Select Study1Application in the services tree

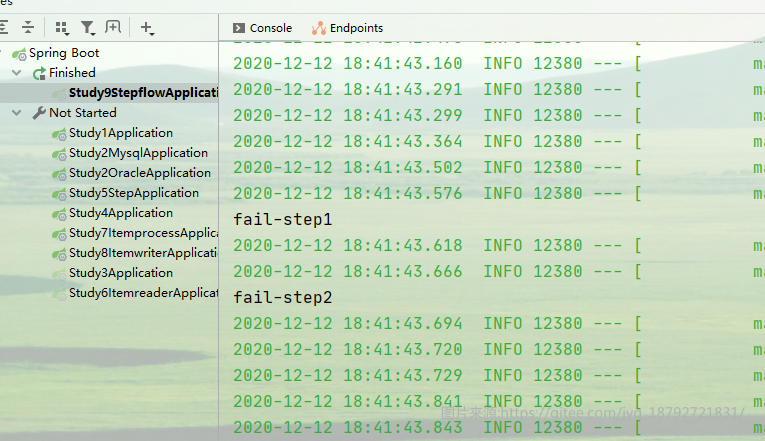[121, 133]
